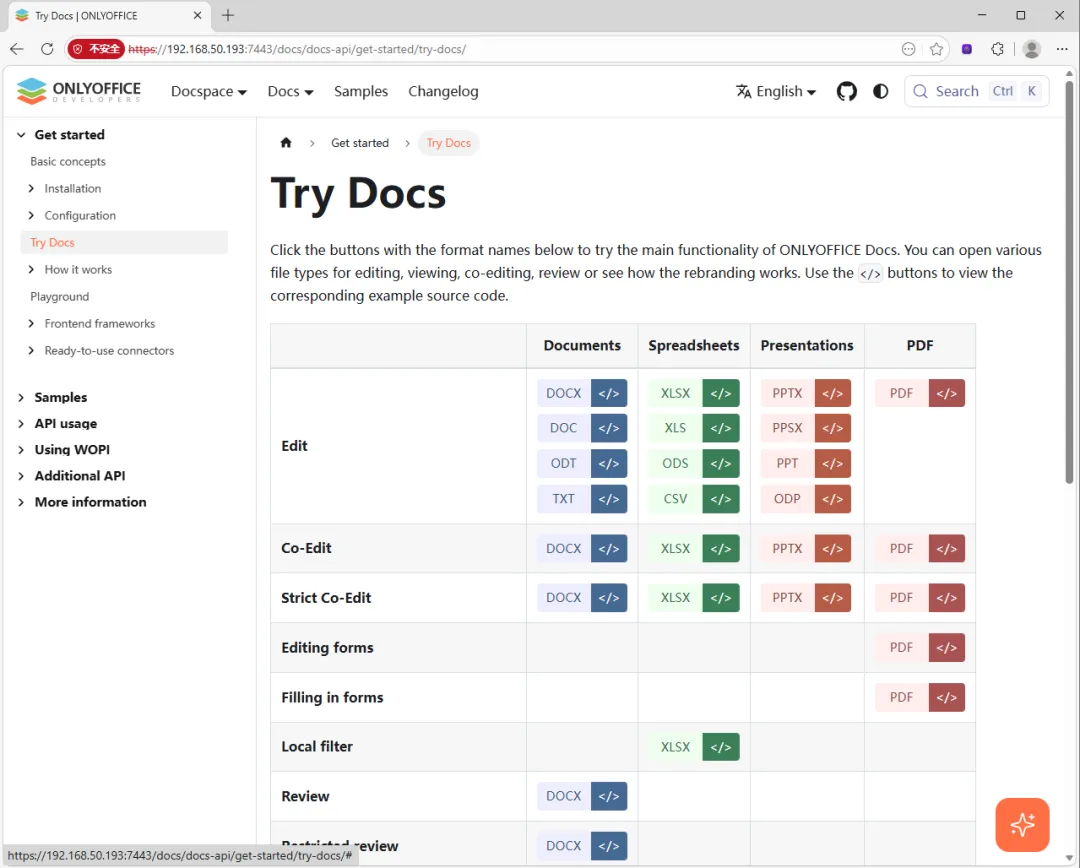View source code for Edit PDF
The width and height of the screenshot is (1080, 868).
click(x=946, y=393)
